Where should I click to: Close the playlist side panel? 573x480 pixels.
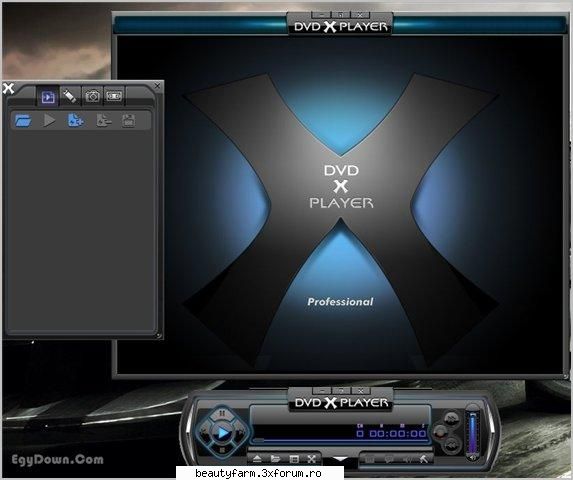pos(158,86)
